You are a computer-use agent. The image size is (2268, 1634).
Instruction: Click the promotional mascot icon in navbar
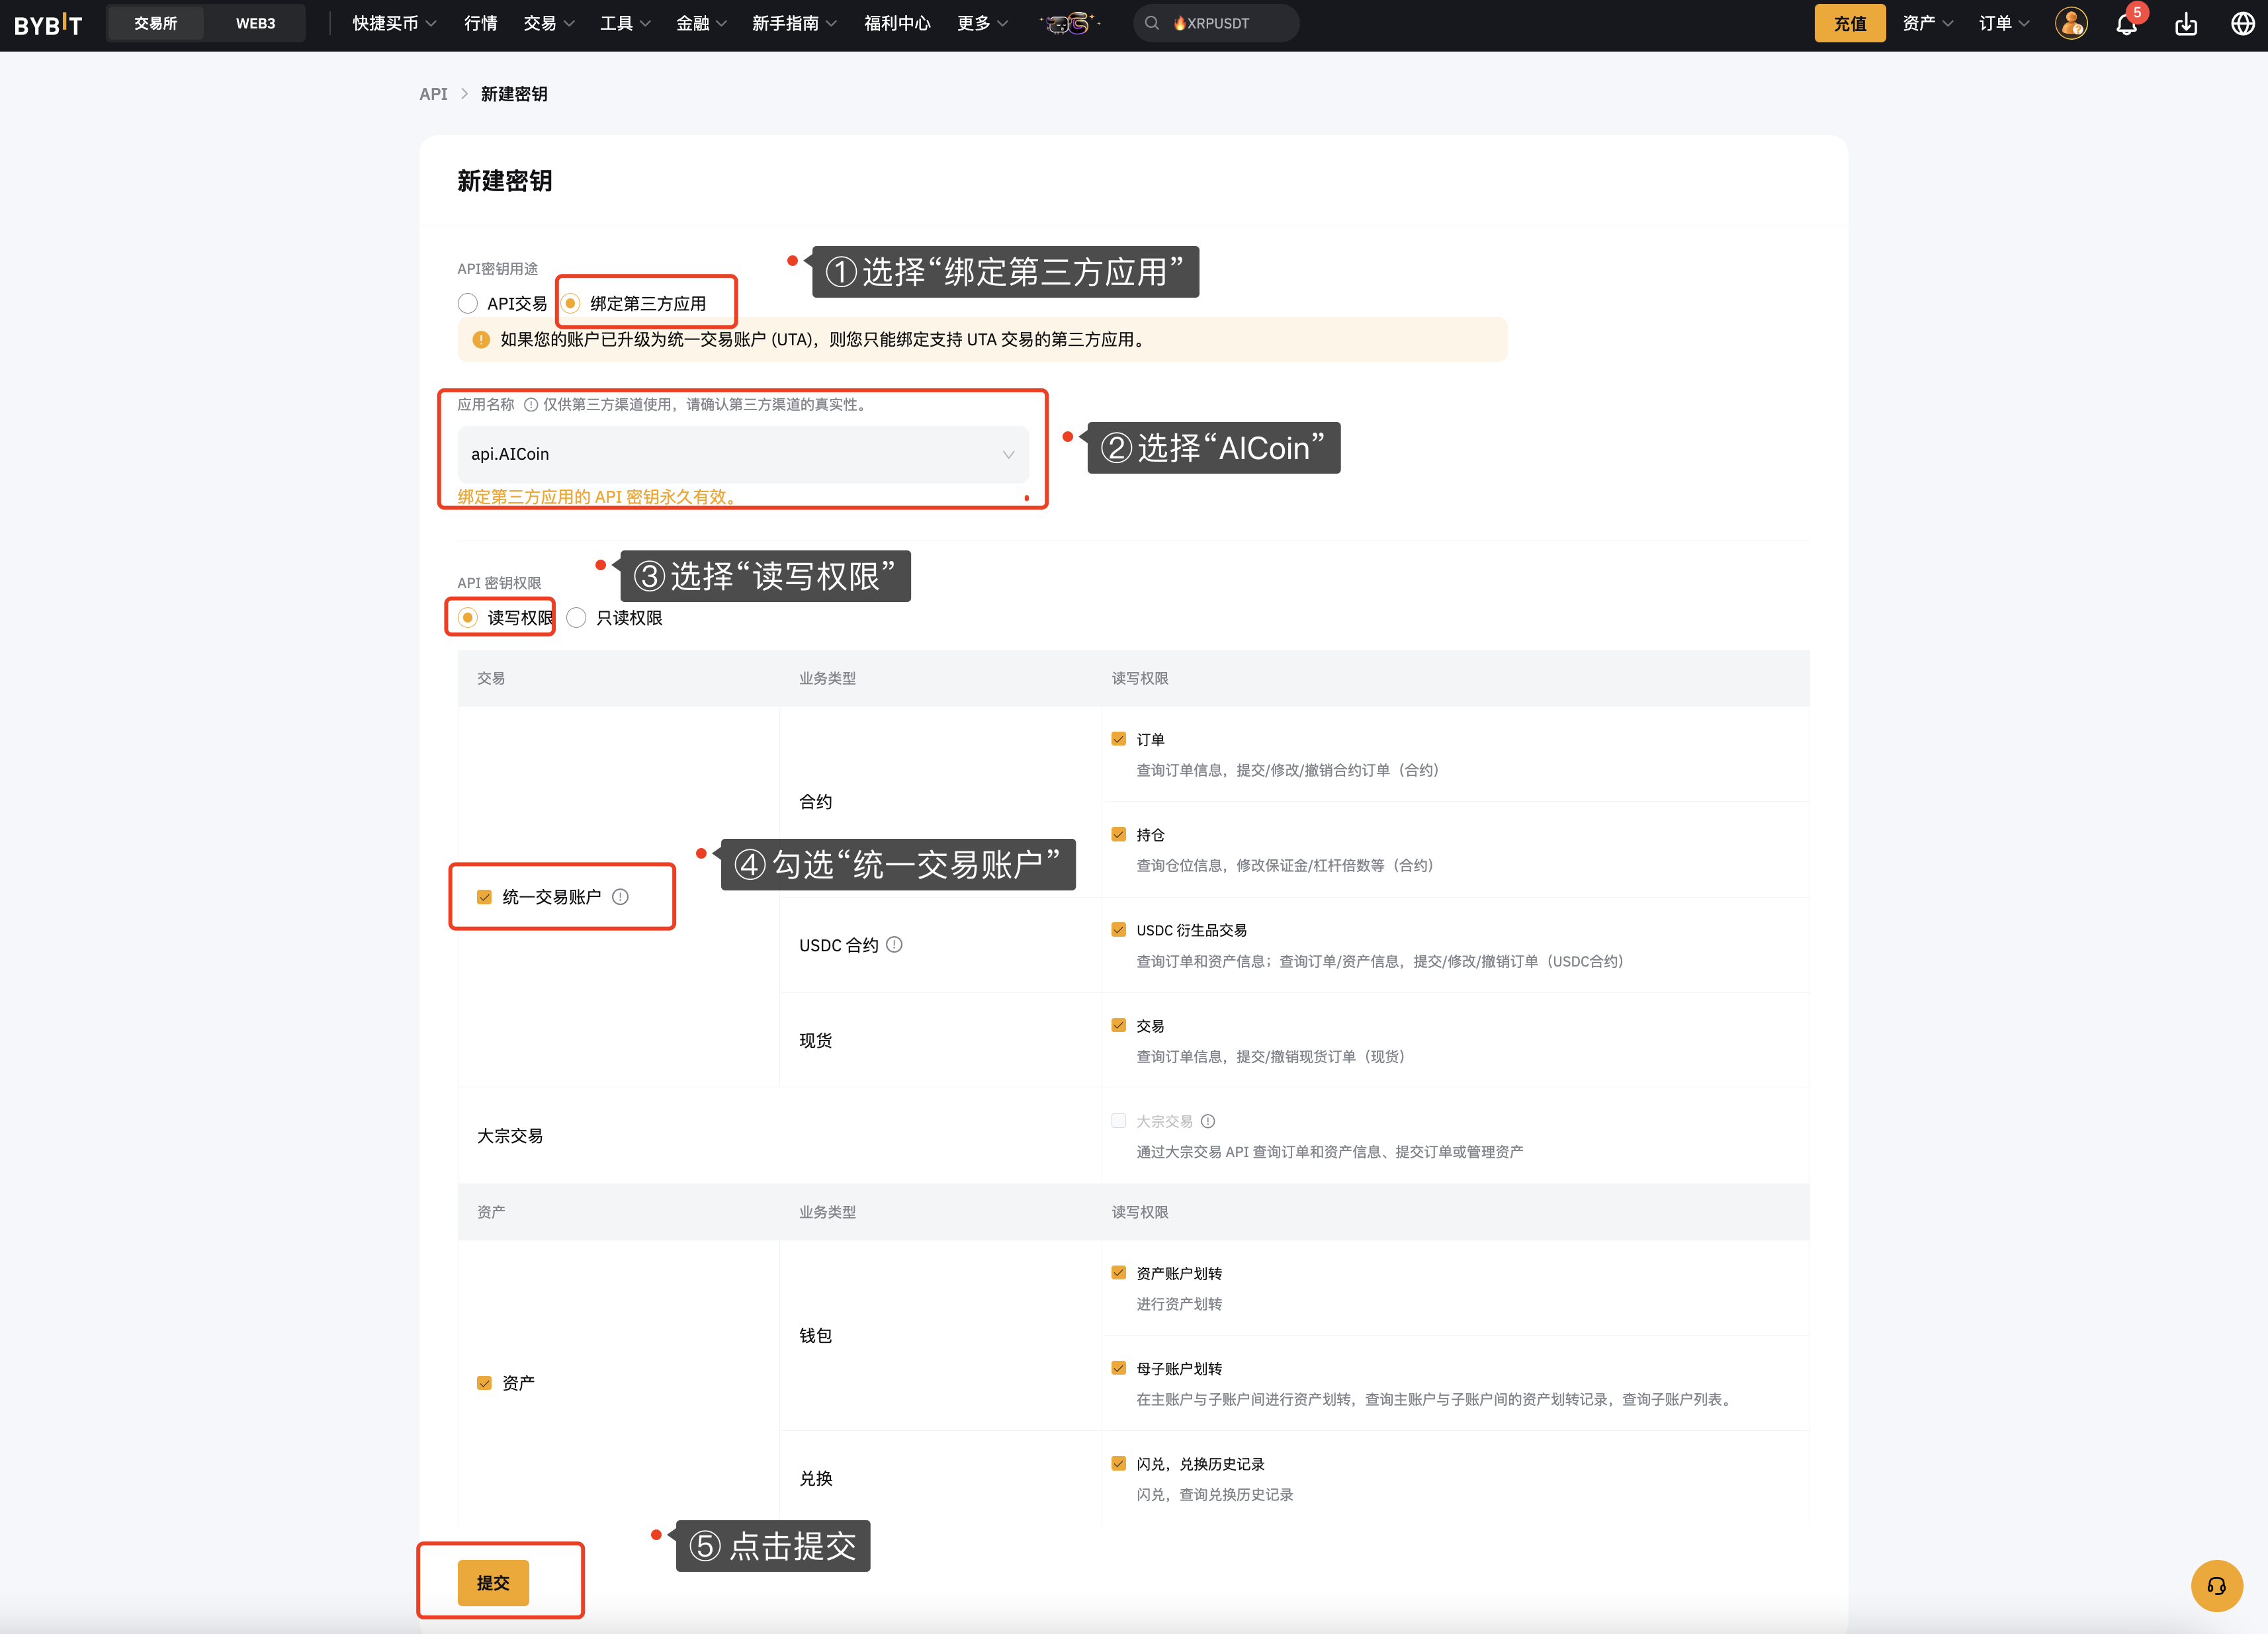pos(1069,23)
